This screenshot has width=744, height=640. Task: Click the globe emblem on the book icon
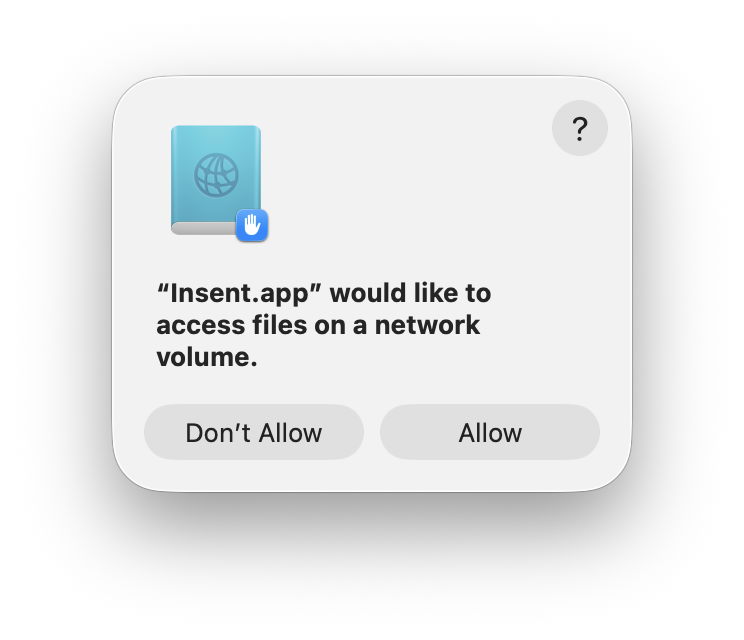[x=216, y=175]
